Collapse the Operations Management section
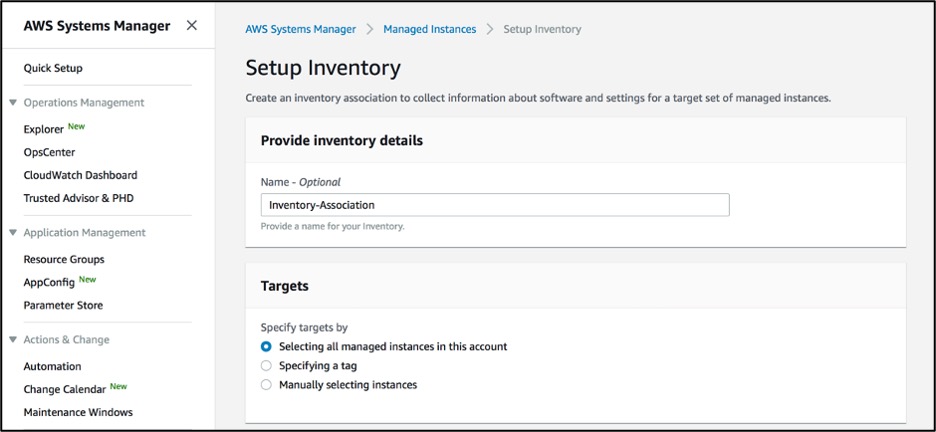The width and height of the screenshot is (936, 432). click(13, 103)
